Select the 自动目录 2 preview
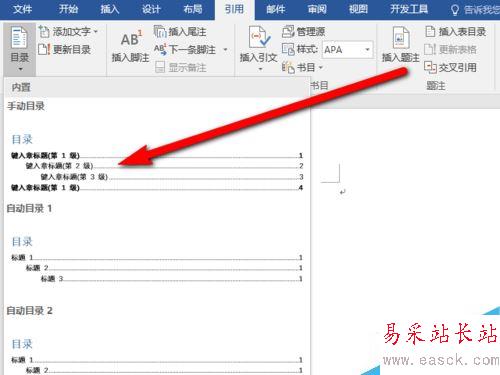This screenshot has width=500, height=375. pos(157,355)
